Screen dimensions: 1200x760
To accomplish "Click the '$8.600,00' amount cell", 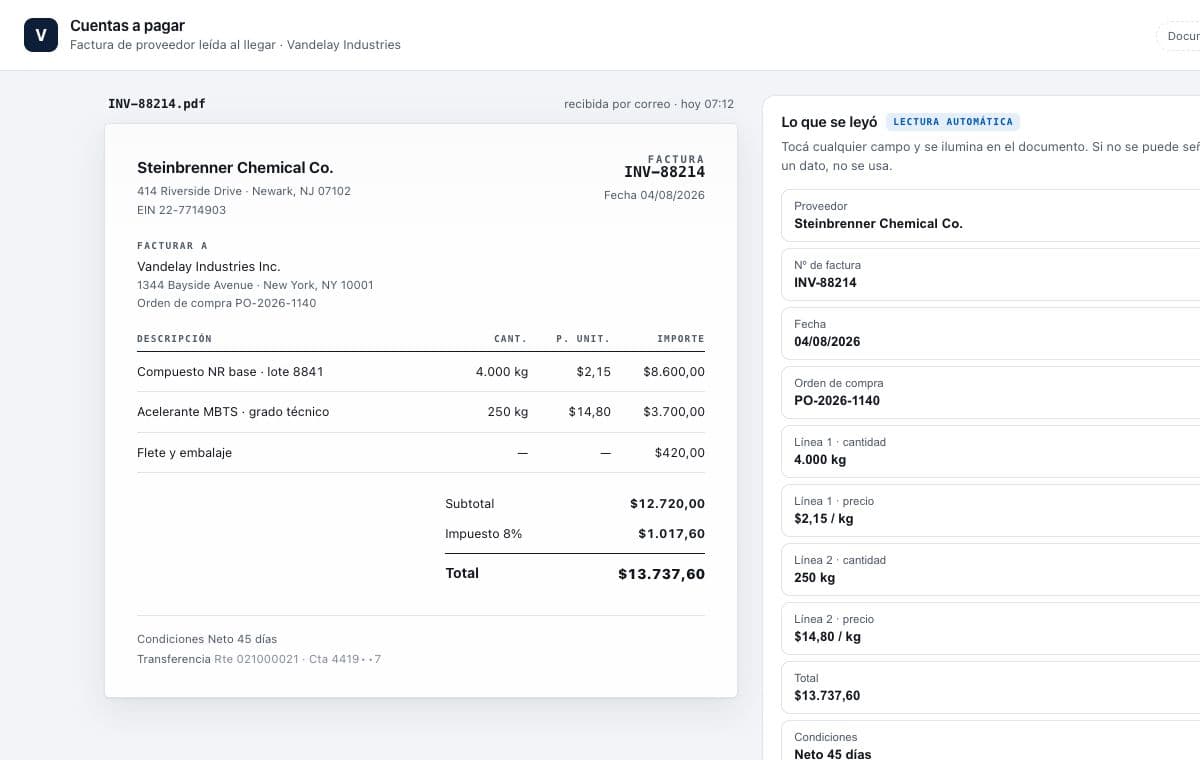I will tap(674, 372).
